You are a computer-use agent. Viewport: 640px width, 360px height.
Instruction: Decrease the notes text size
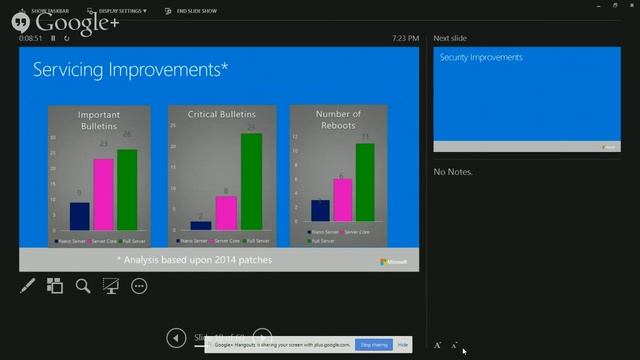pyautogui.click(x=454, y=345)
